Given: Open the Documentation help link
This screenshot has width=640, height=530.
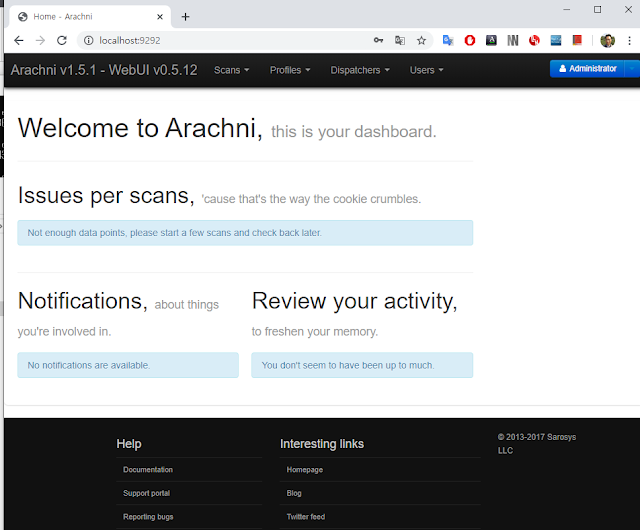Looking at the screenshot, I should [148, 470].
